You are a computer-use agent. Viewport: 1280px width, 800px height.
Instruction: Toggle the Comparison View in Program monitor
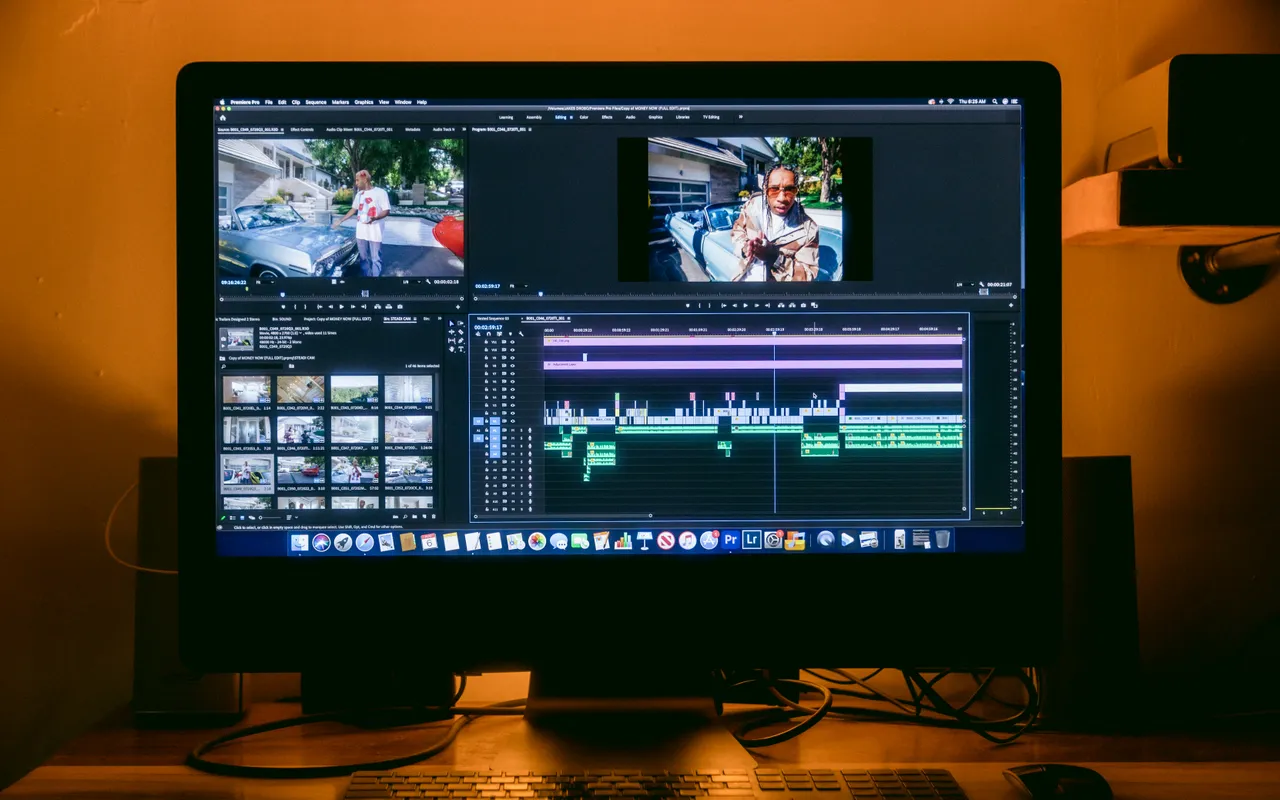814,305
